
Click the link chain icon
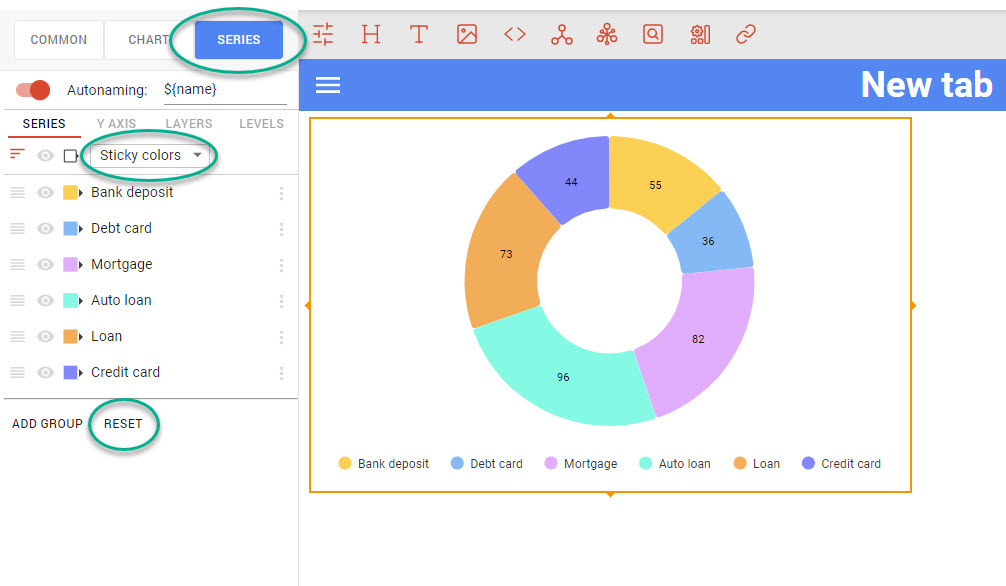746,35
